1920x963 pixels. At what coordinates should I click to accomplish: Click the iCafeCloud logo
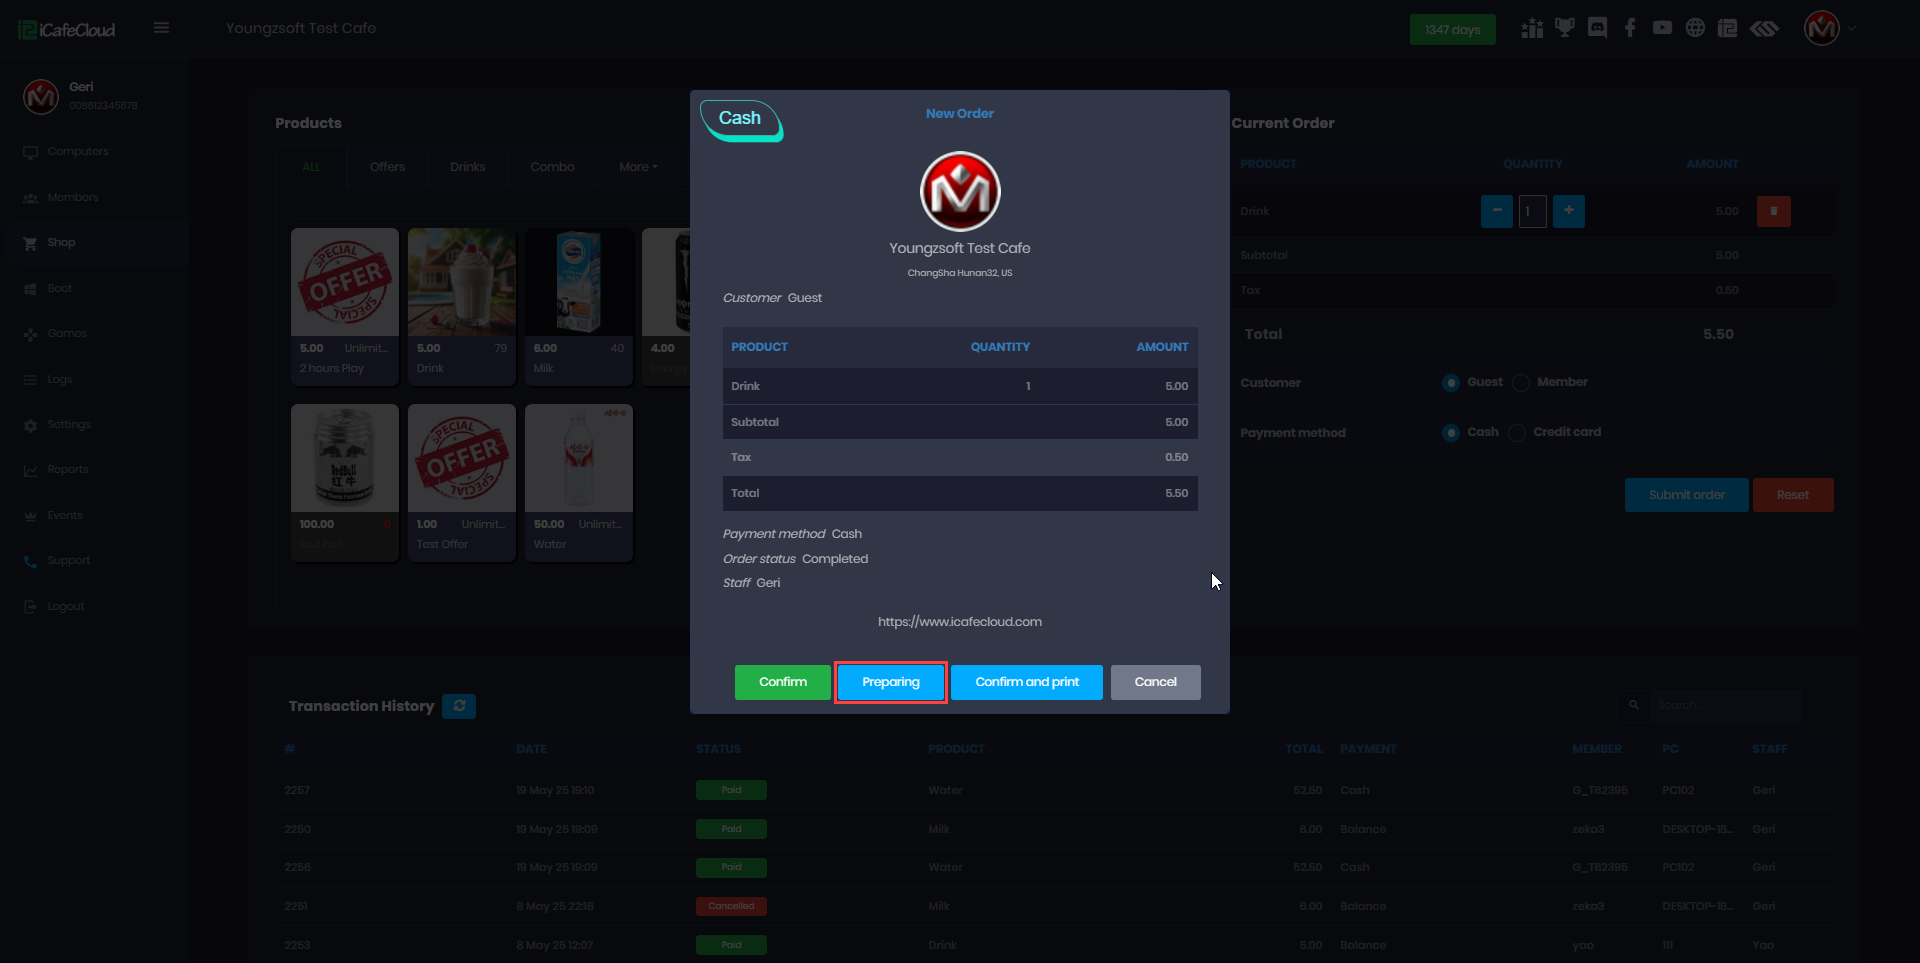pyautogui.click(x=67, y=30)
